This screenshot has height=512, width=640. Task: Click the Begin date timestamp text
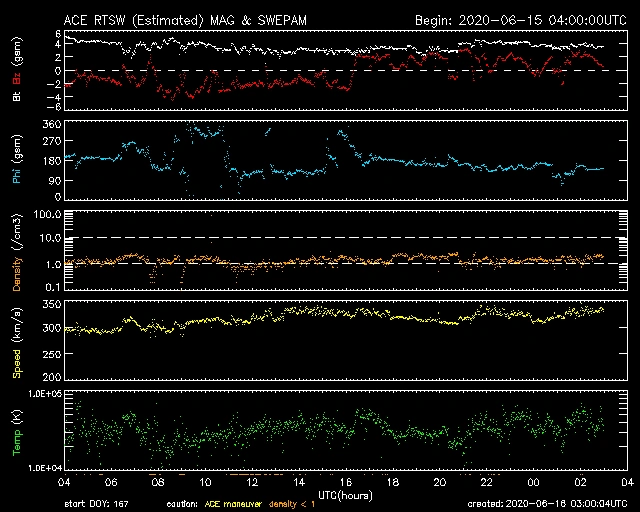[519, 19]
